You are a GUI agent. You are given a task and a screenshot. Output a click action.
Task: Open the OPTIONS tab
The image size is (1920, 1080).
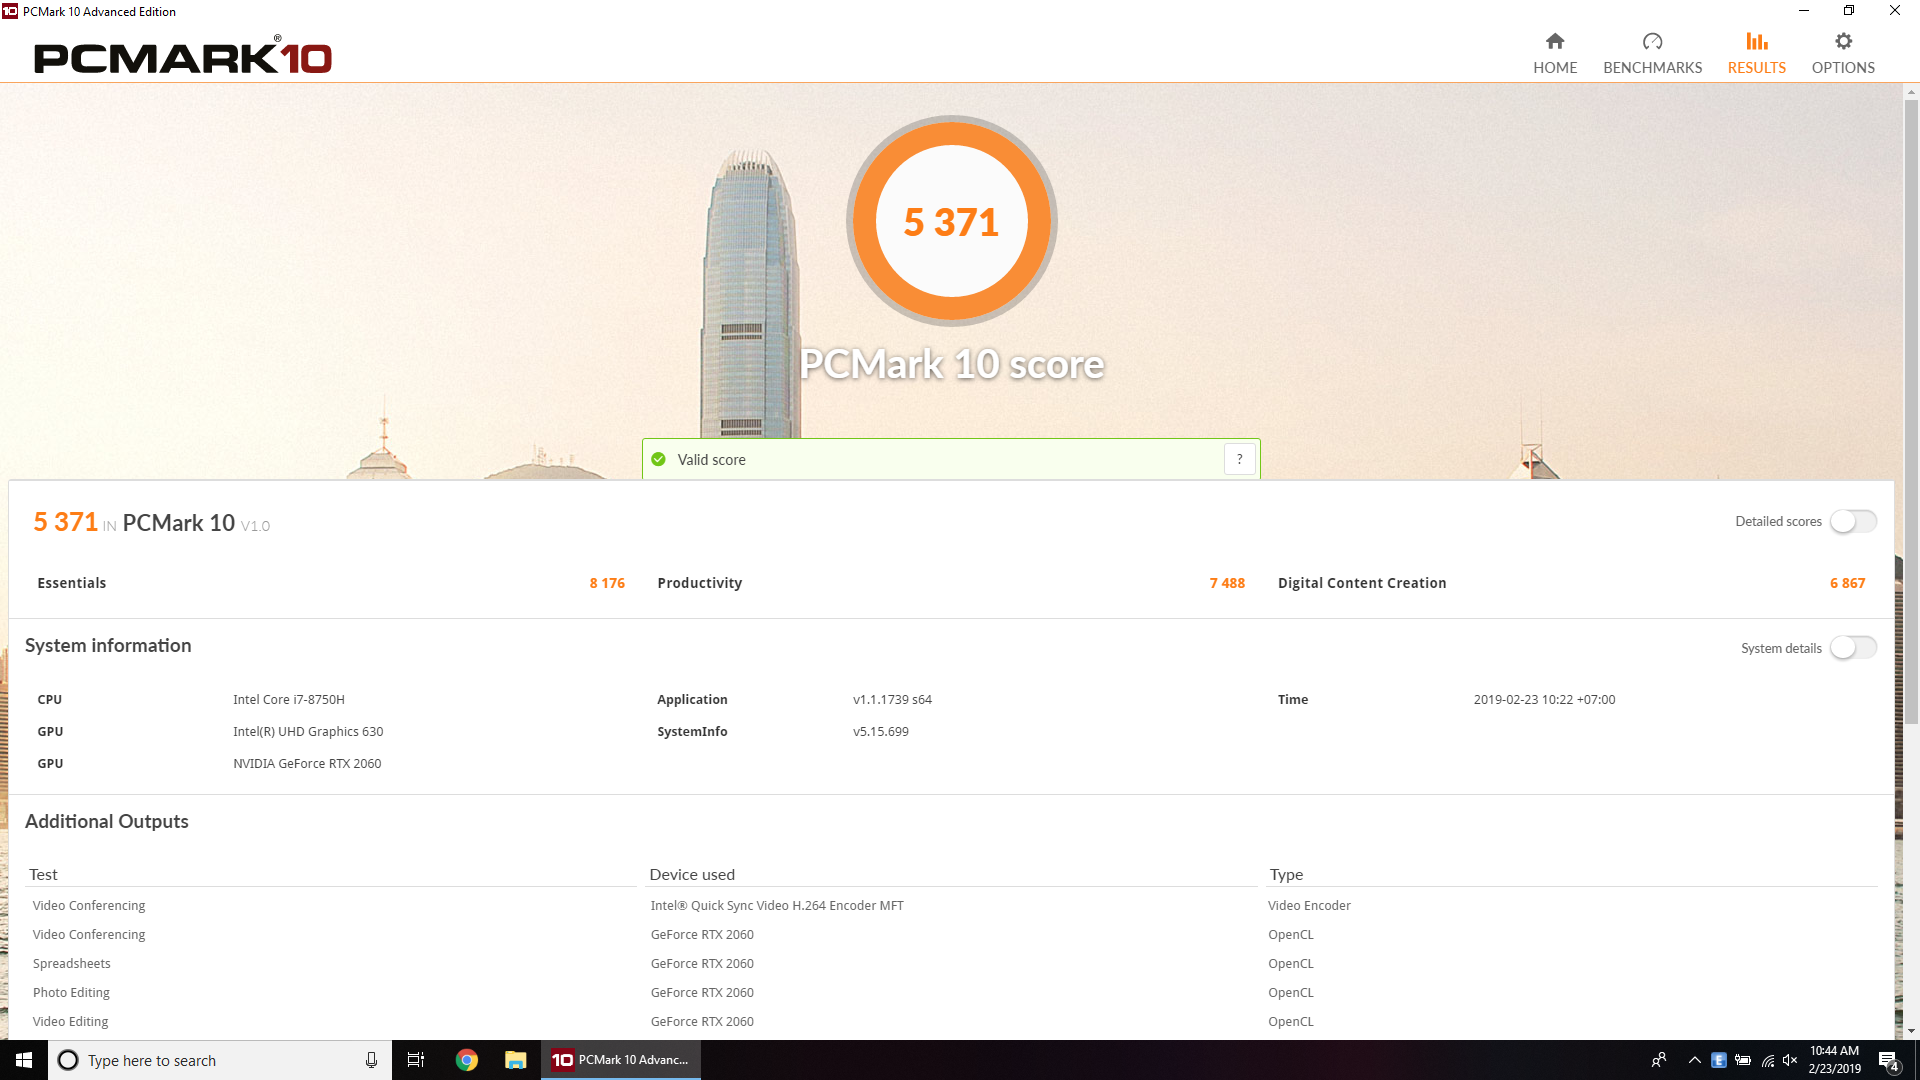click(1843, 54)
